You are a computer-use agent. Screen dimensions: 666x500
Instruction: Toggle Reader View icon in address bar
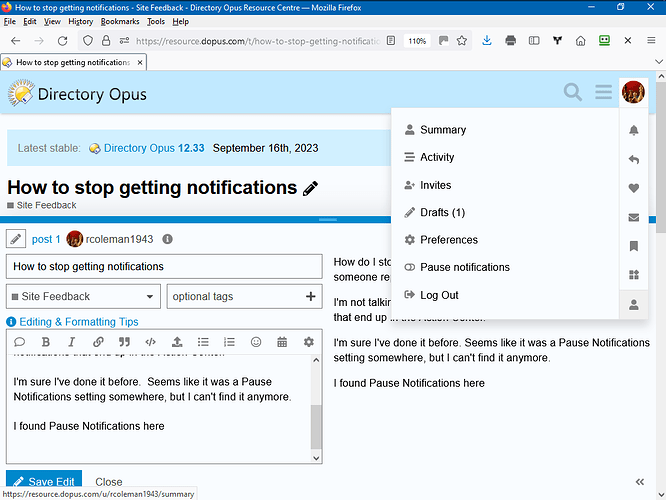[x=391, y=41]
